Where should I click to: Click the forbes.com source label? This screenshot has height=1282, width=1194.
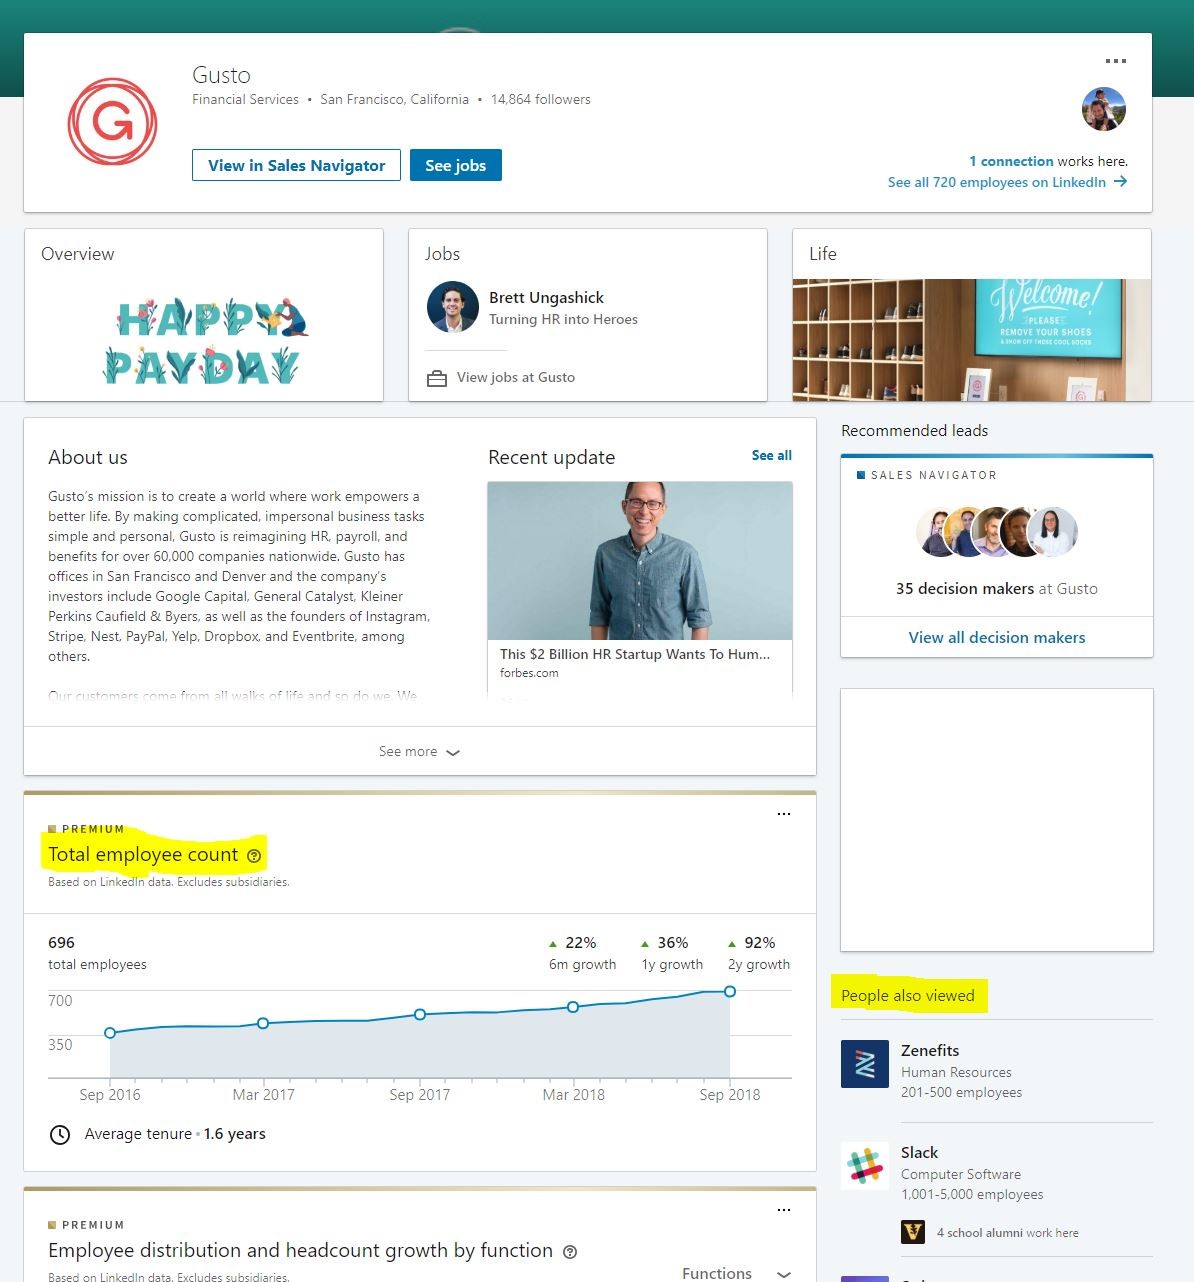[529, 673]
